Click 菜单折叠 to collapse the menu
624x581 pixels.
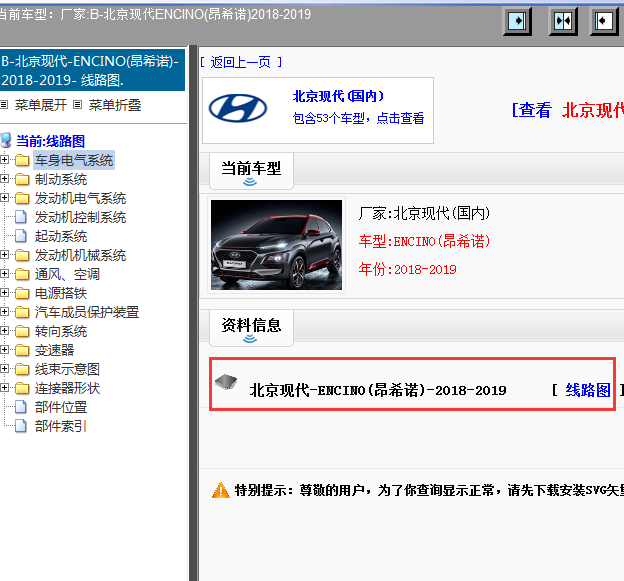coord(115,105)
